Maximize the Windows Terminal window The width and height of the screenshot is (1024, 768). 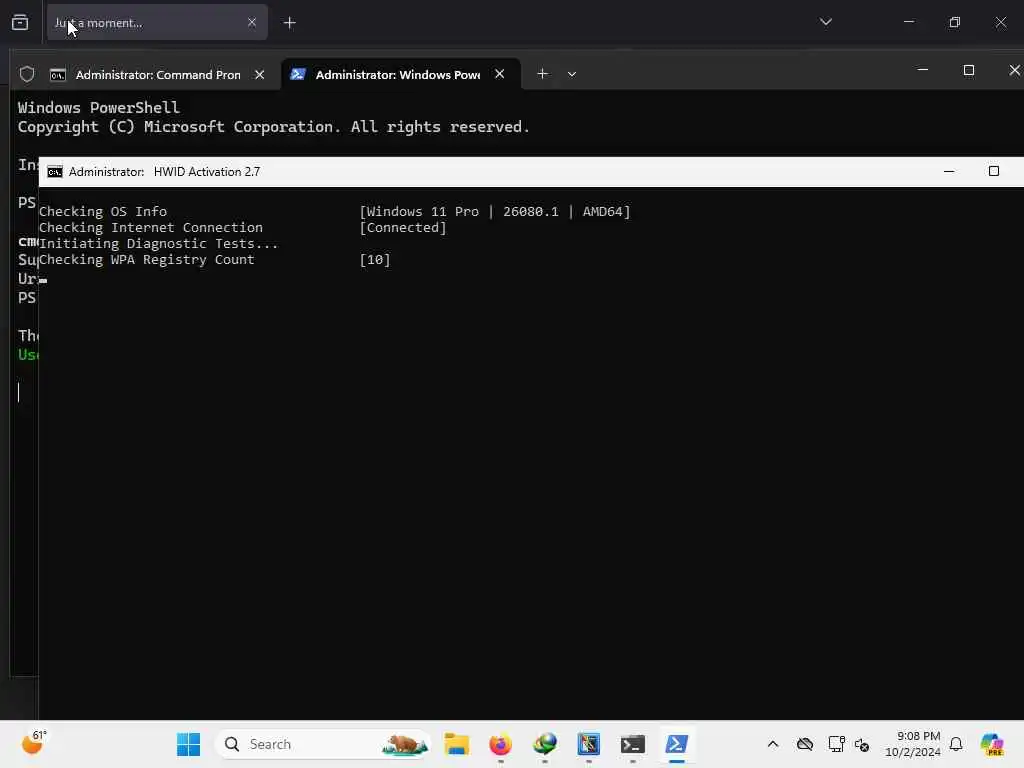968,70
